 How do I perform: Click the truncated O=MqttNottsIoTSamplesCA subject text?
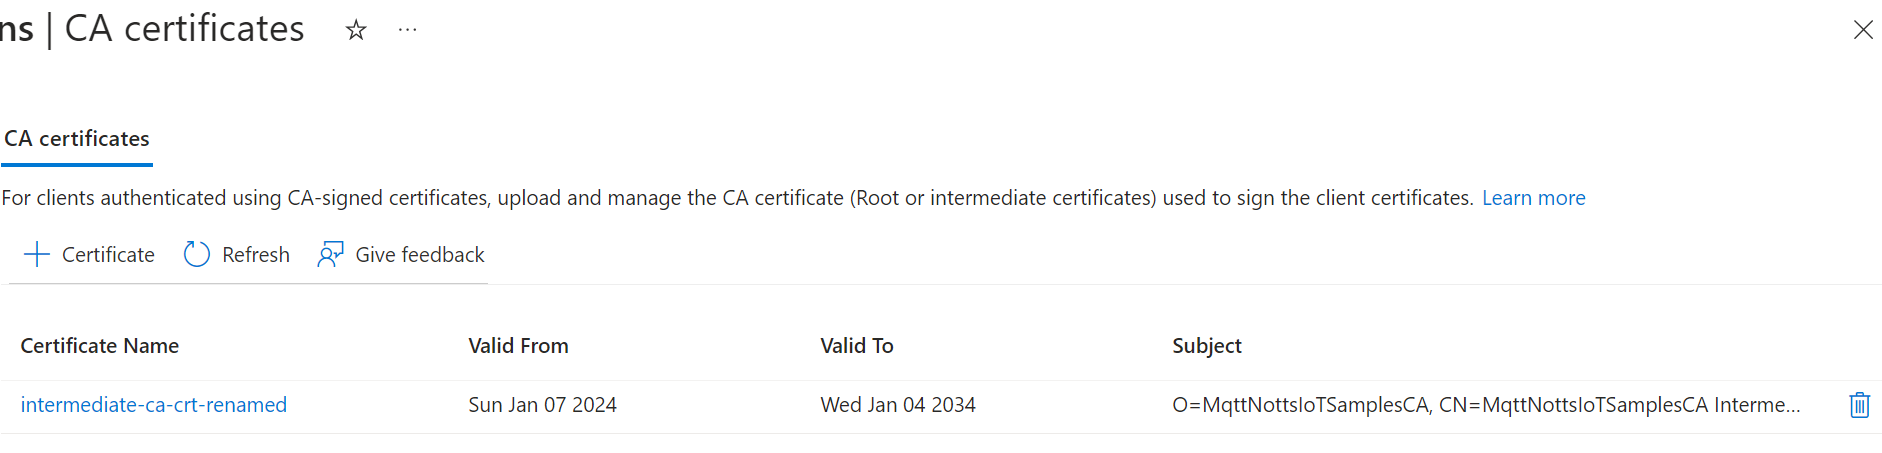tap(1485, 405)
